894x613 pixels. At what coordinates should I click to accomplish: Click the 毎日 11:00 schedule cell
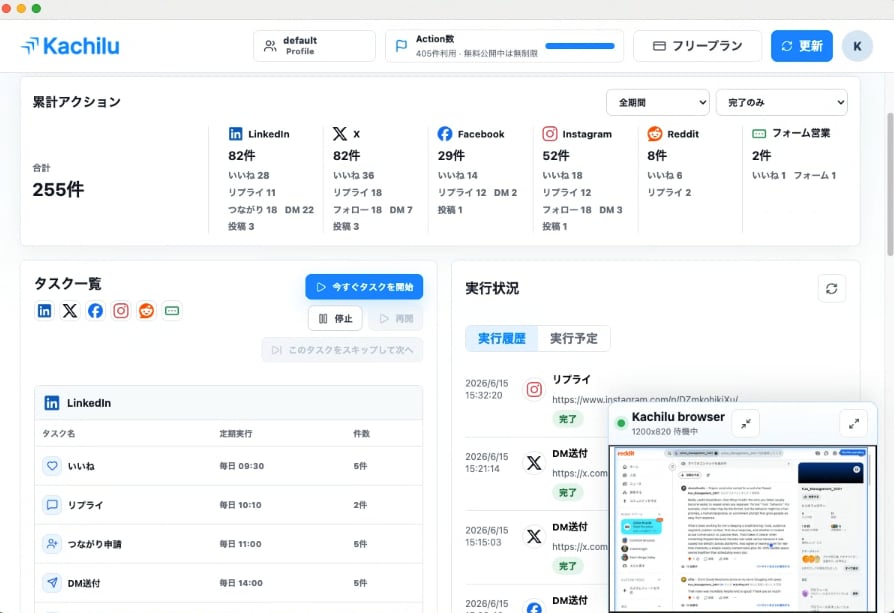(241, 544)
